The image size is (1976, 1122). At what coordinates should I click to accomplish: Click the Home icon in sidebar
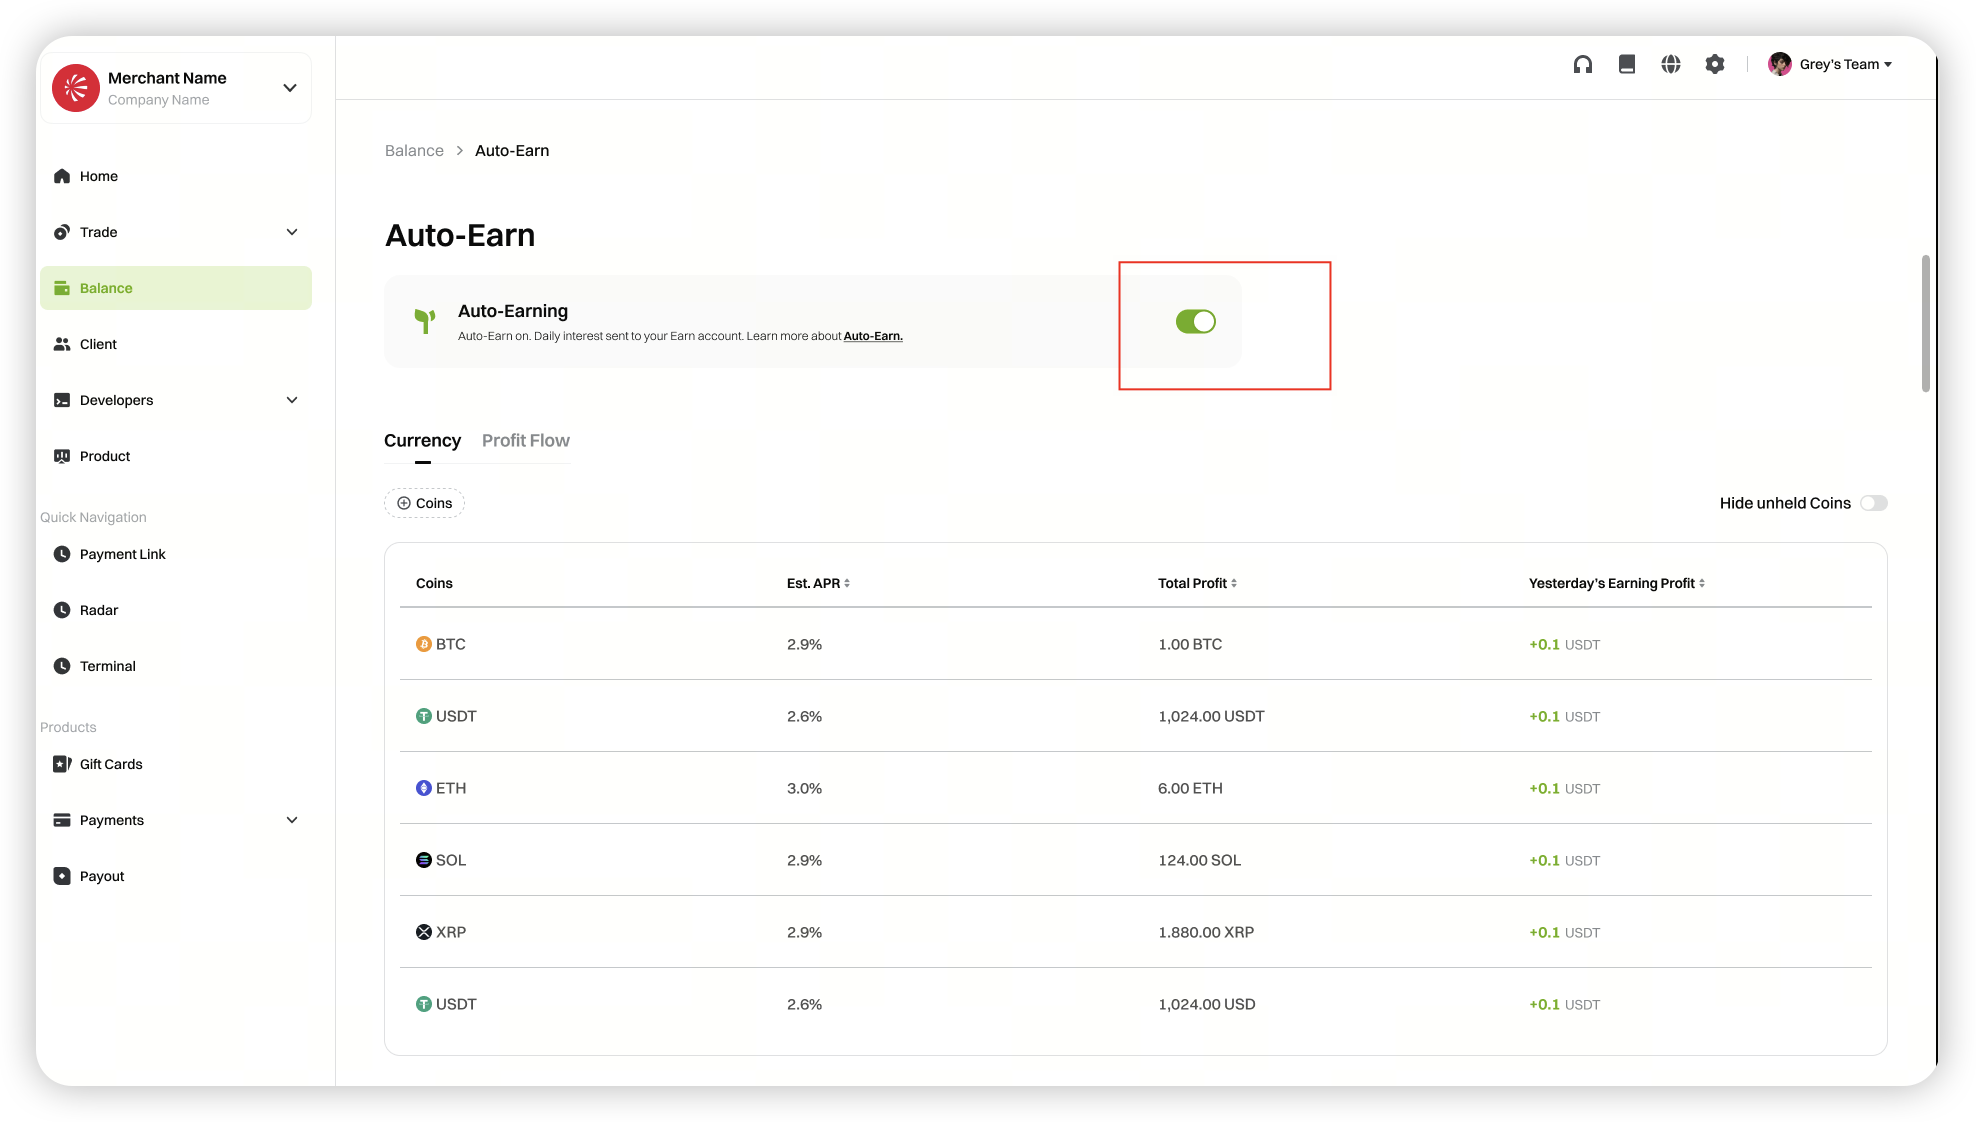[62, 176]
